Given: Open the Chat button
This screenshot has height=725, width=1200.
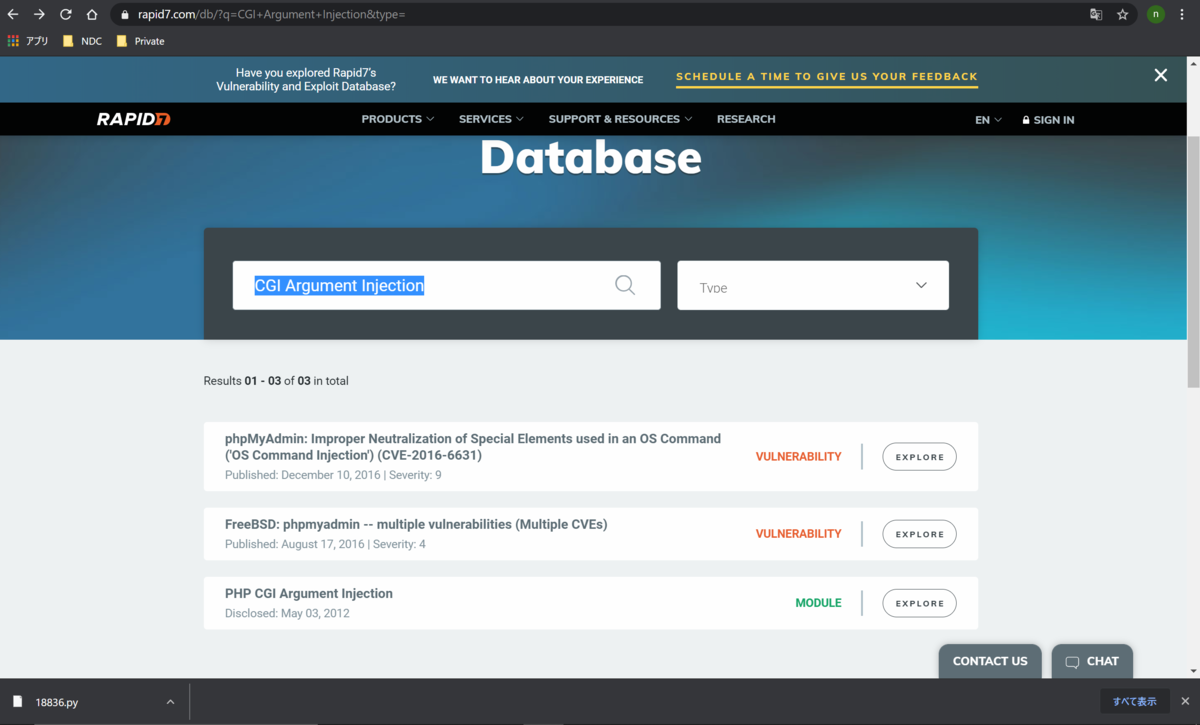Looking at the screenshot, I should 1092,661.
